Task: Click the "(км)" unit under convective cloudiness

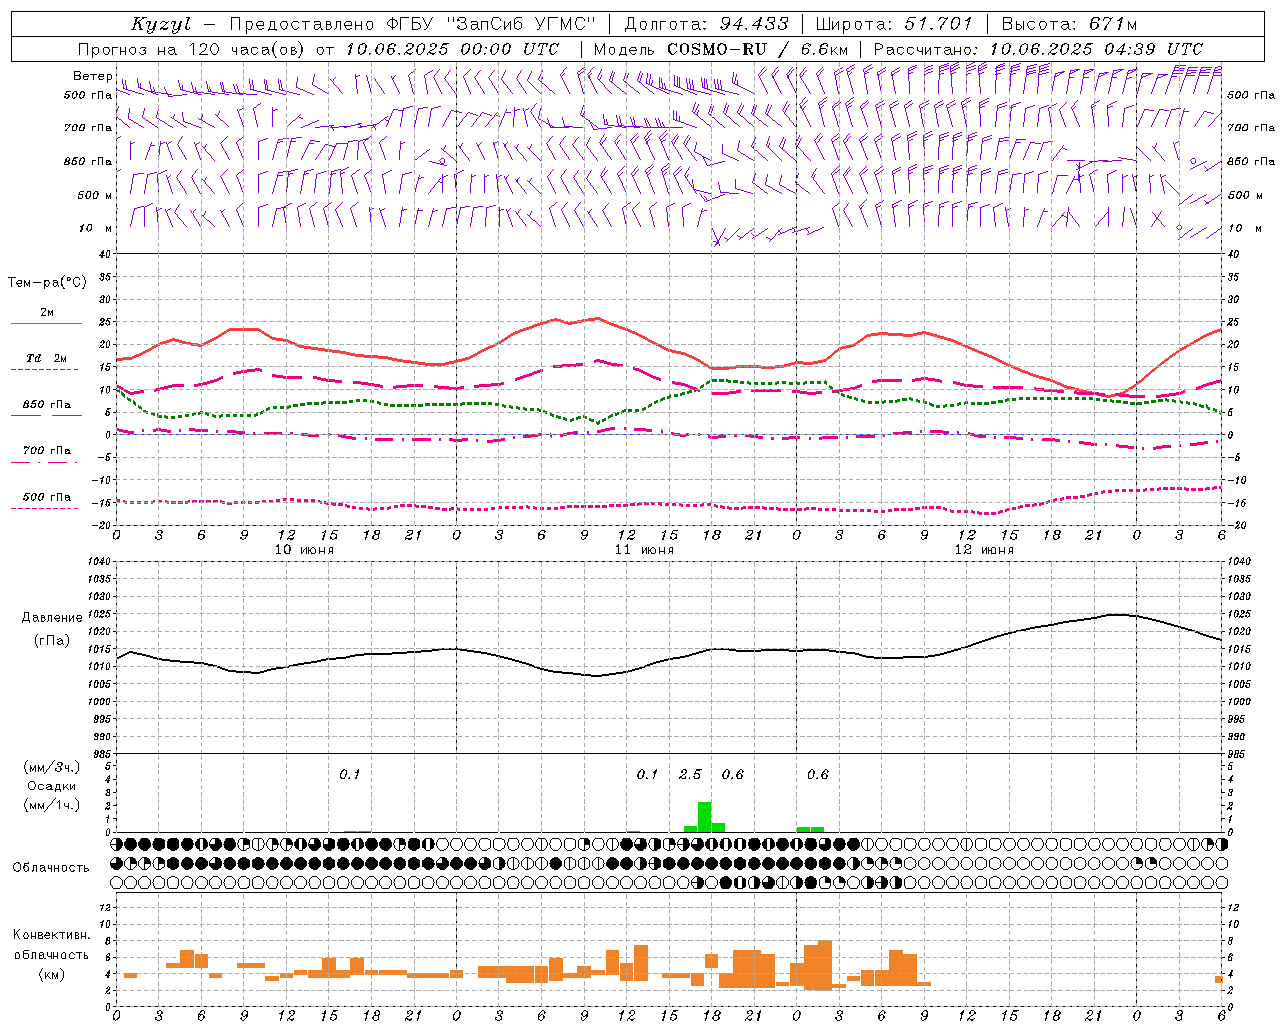Action: coord(51,974)
